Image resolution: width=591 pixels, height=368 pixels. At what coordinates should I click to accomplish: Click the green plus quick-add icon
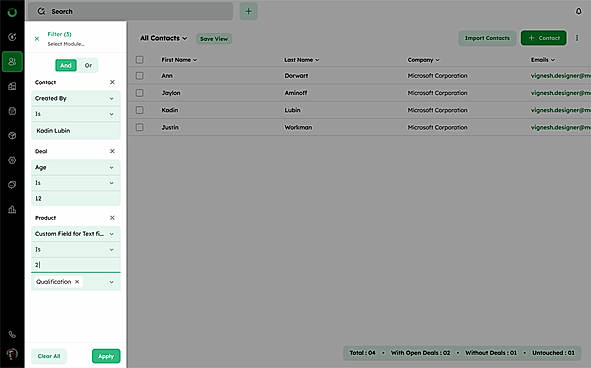click(x=248, y=11)
